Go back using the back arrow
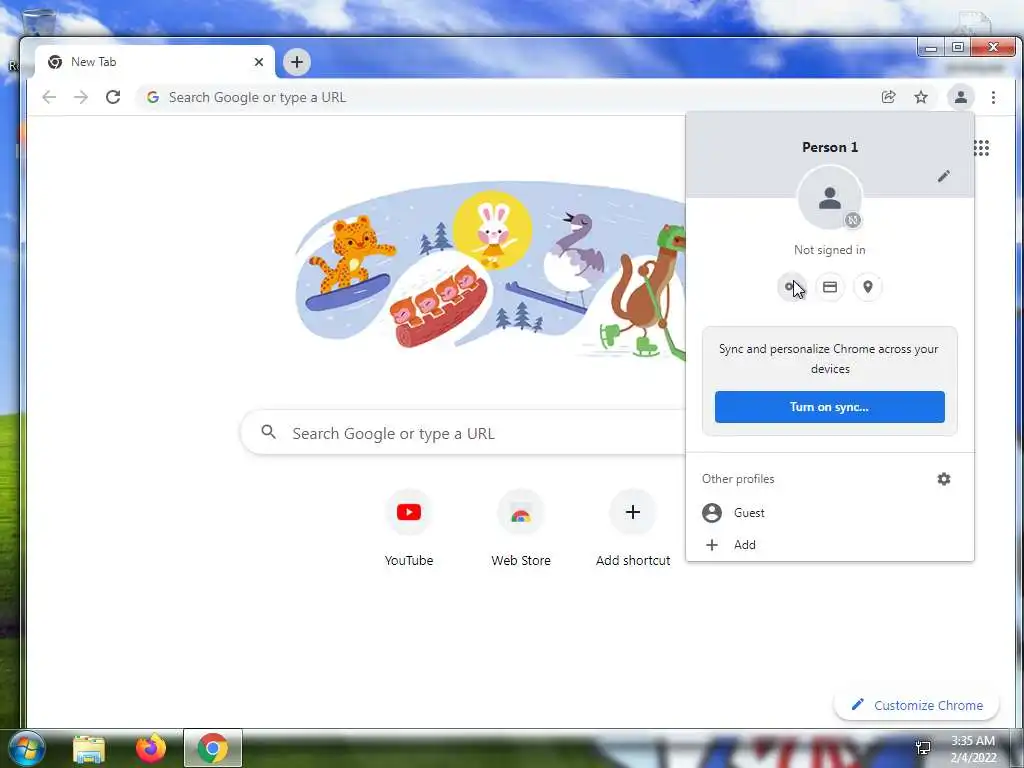The image size is (1024, 768). coord(49,97)
